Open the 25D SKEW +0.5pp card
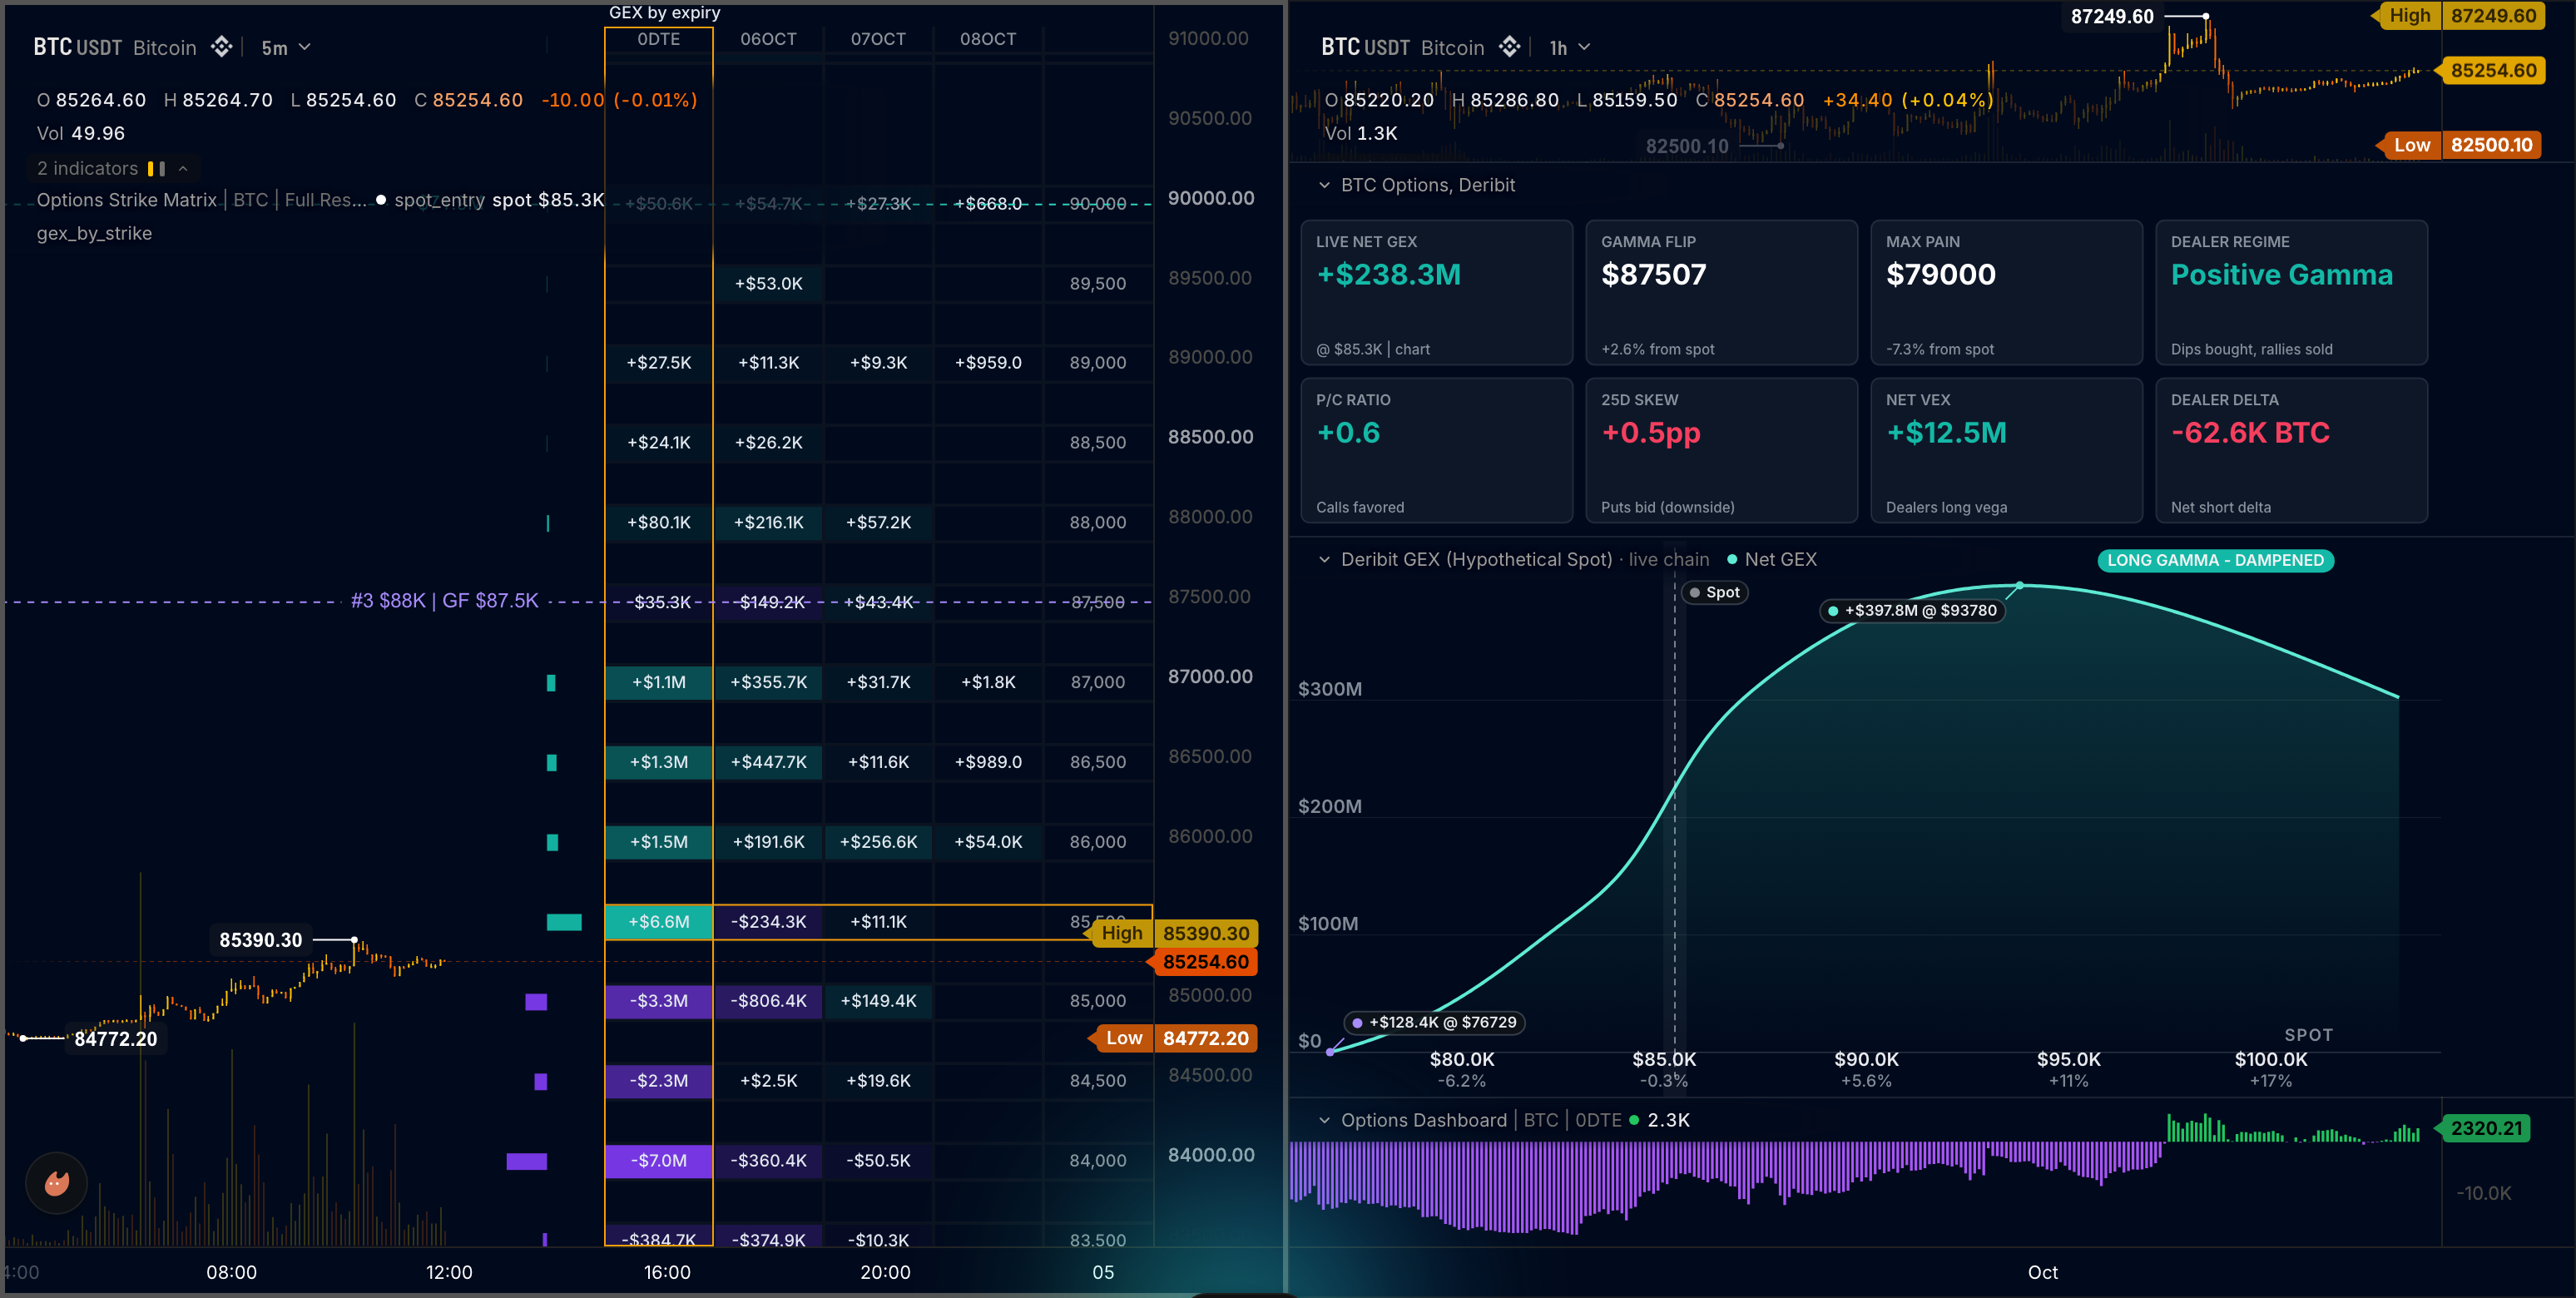 (x=1721, y=450)
